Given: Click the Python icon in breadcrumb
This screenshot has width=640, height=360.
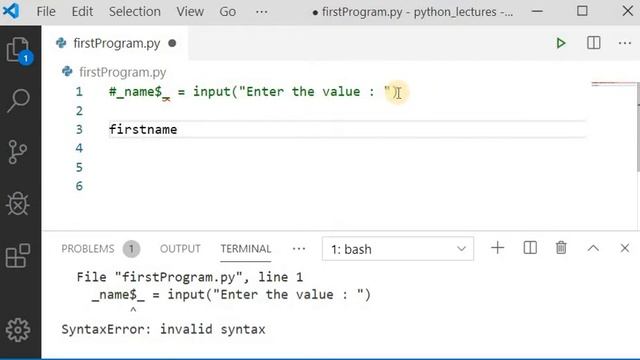Looking at the screenshot, I should (x=67, y=72).
